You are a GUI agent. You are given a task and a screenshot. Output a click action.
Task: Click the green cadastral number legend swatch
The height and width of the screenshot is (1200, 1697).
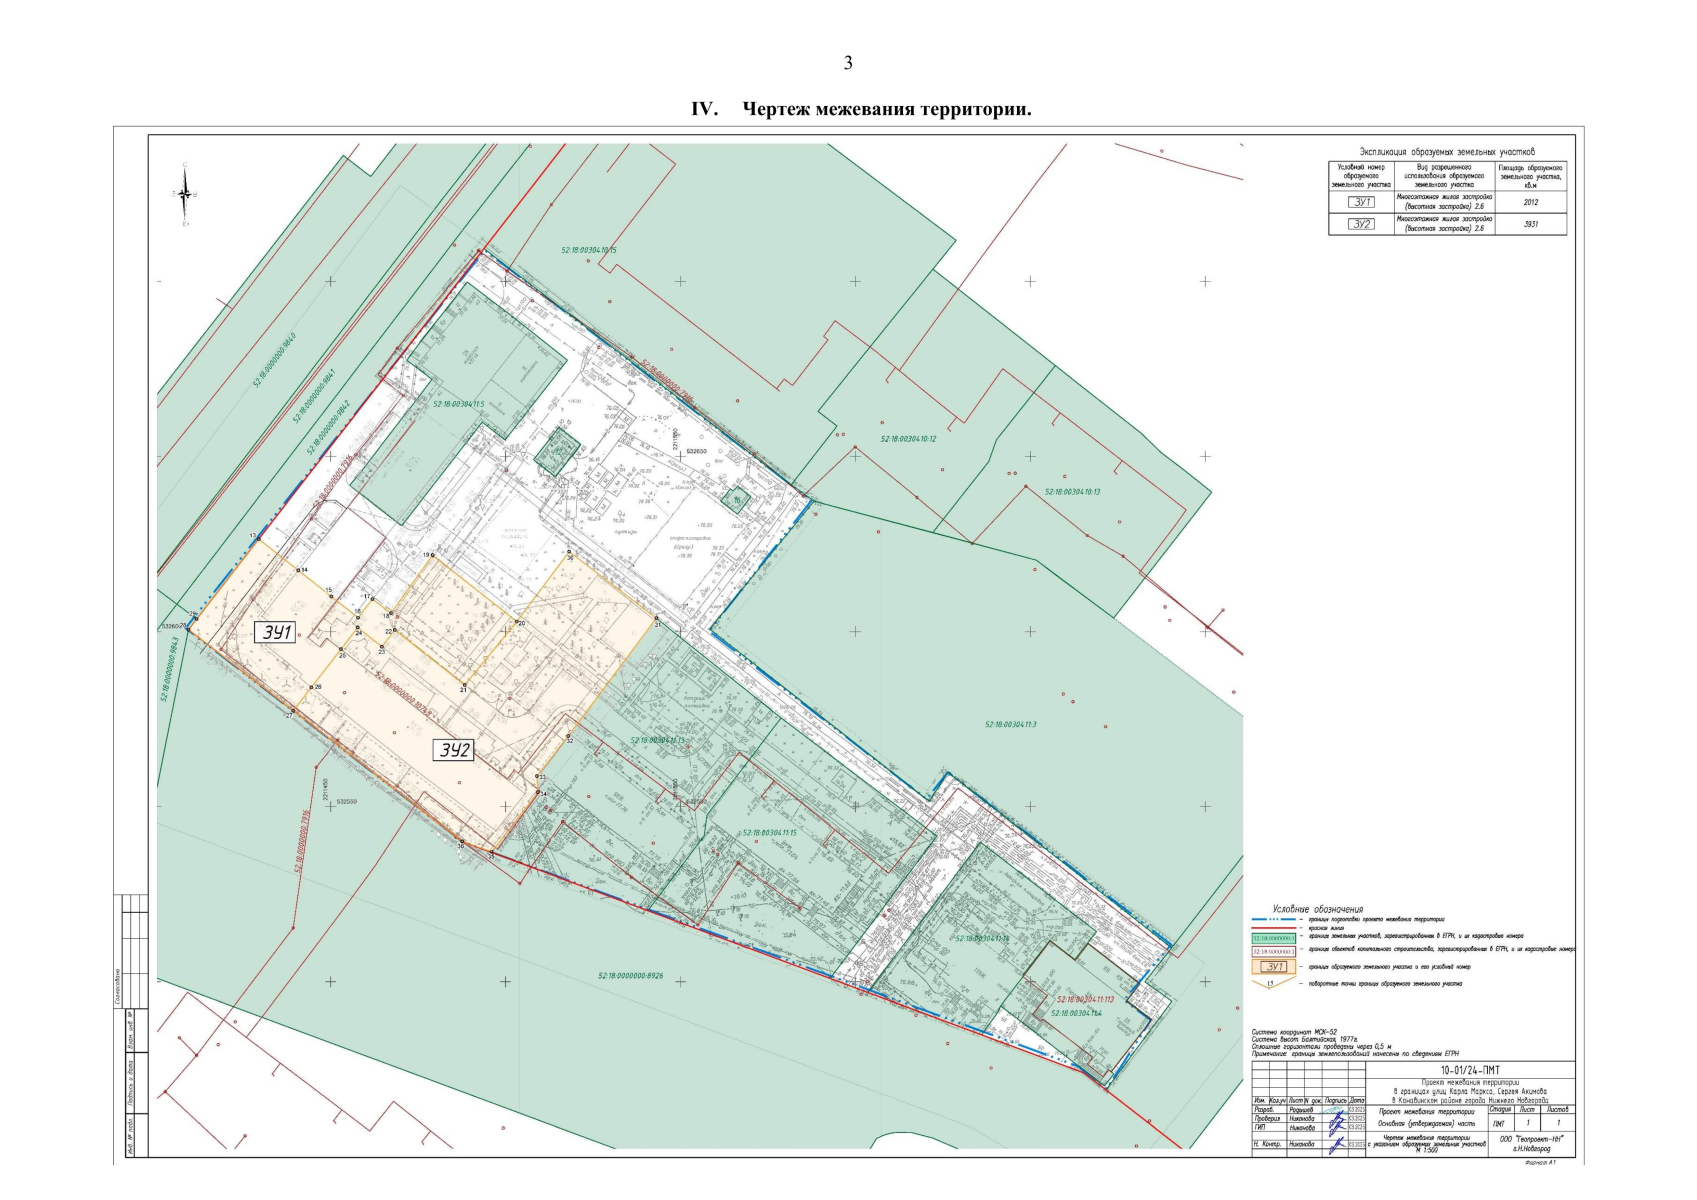coord(1273,938)
